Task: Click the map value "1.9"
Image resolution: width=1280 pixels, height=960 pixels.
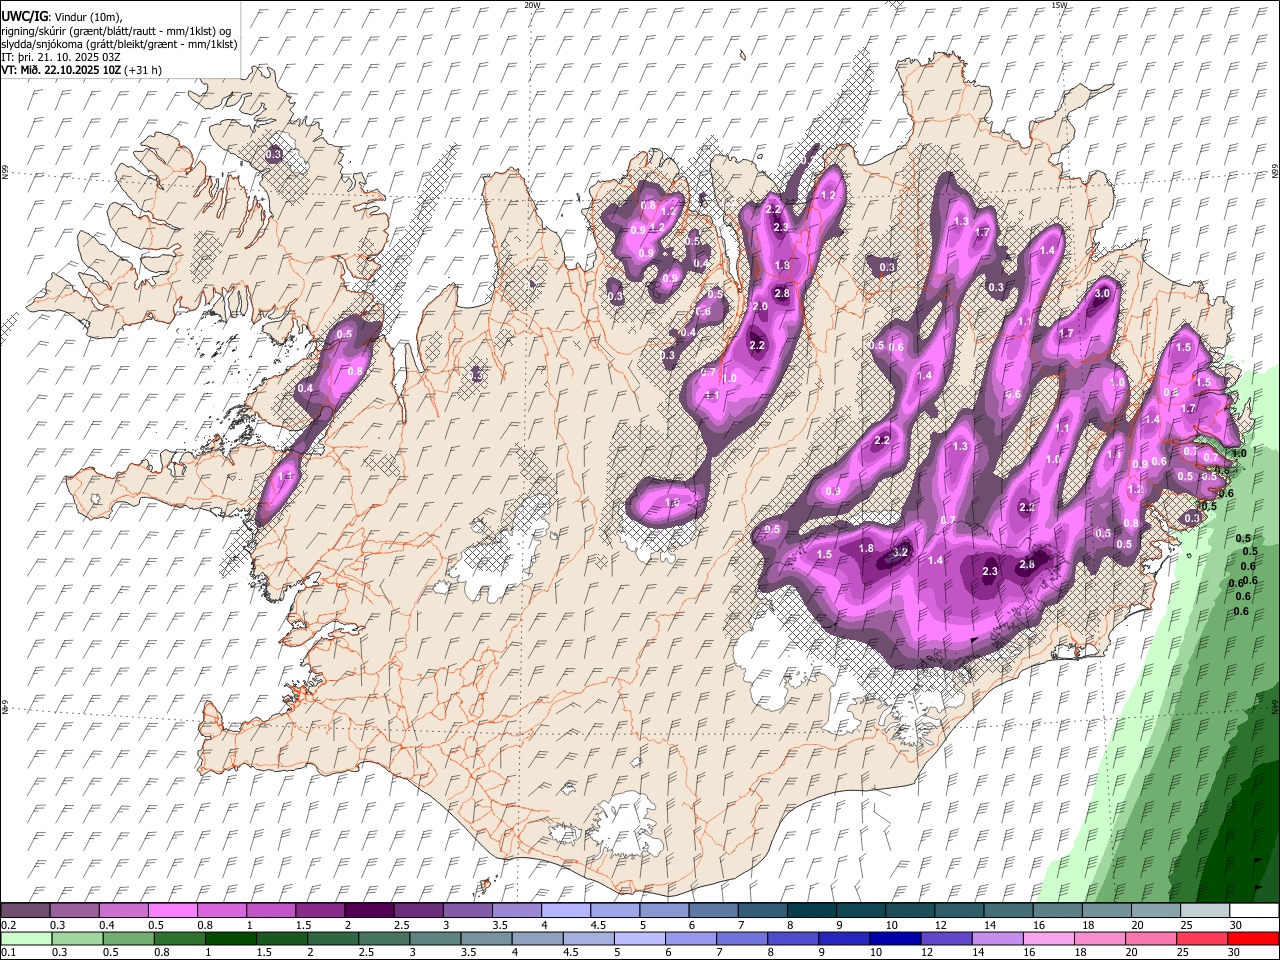Action: (x=672, y=502)
